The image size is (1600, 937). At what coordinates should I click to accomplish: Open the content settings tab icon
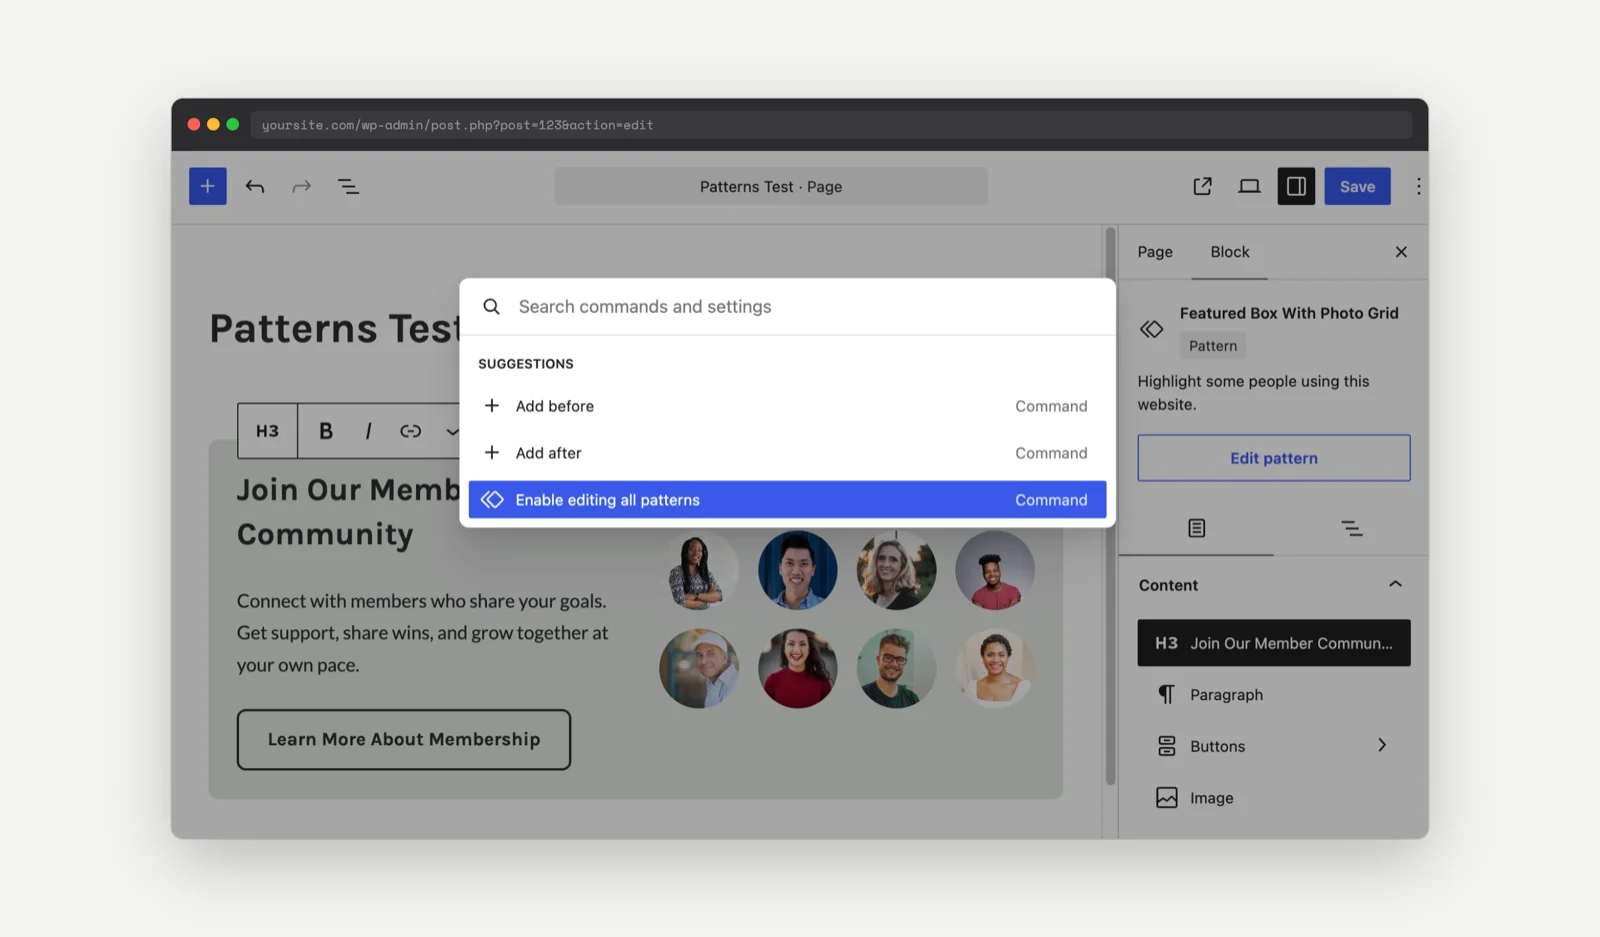pyautogui.click(x=1196, y=528)
